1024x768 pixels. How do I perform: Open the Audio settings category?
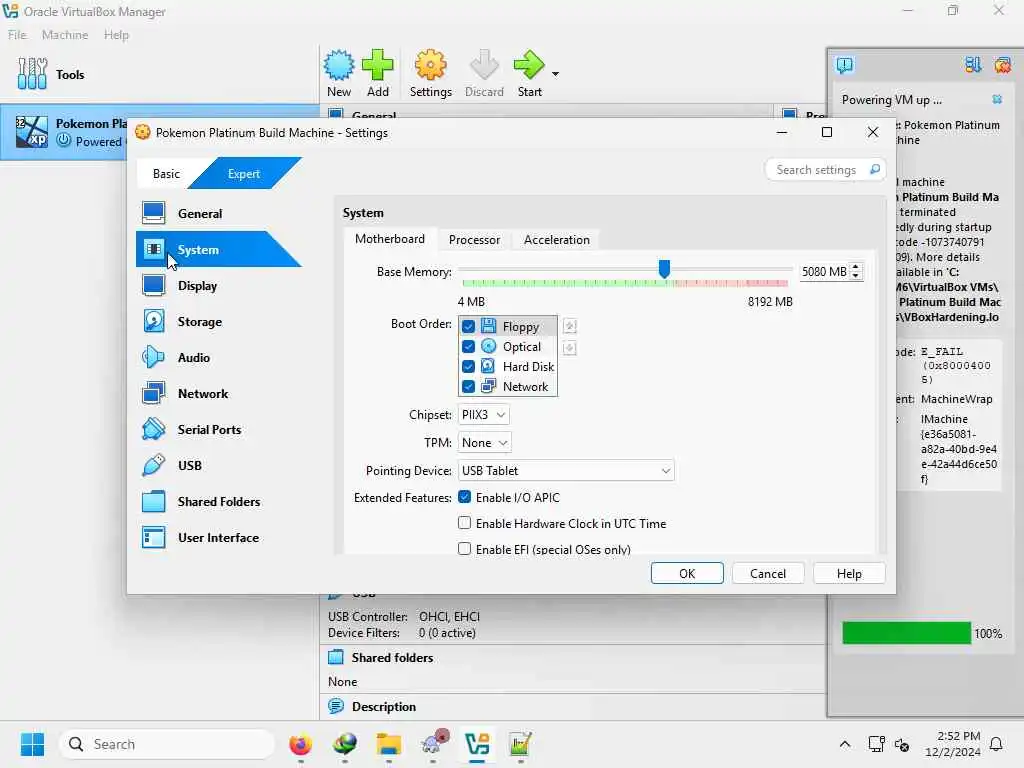(x=193, y=357)
